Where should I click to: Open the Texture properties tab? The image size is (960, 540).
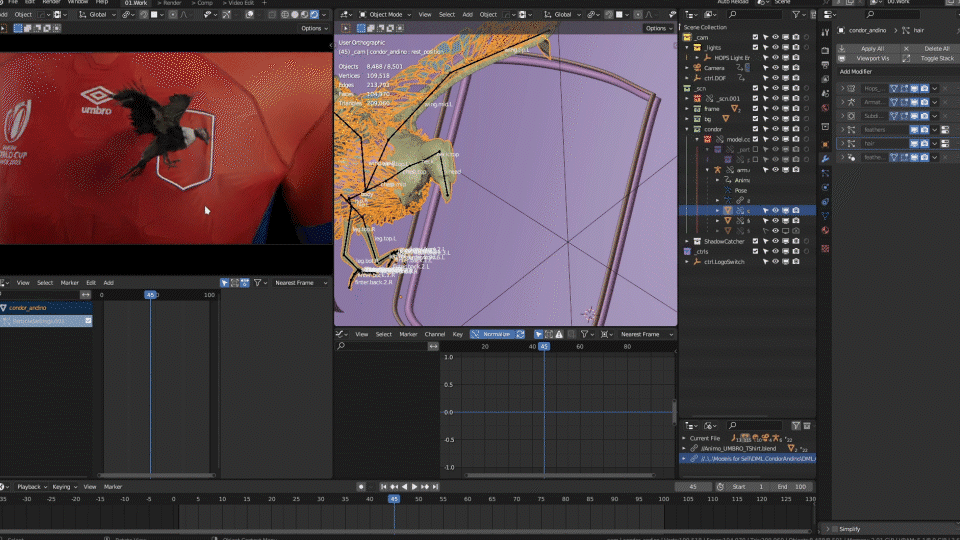[825, 249]
